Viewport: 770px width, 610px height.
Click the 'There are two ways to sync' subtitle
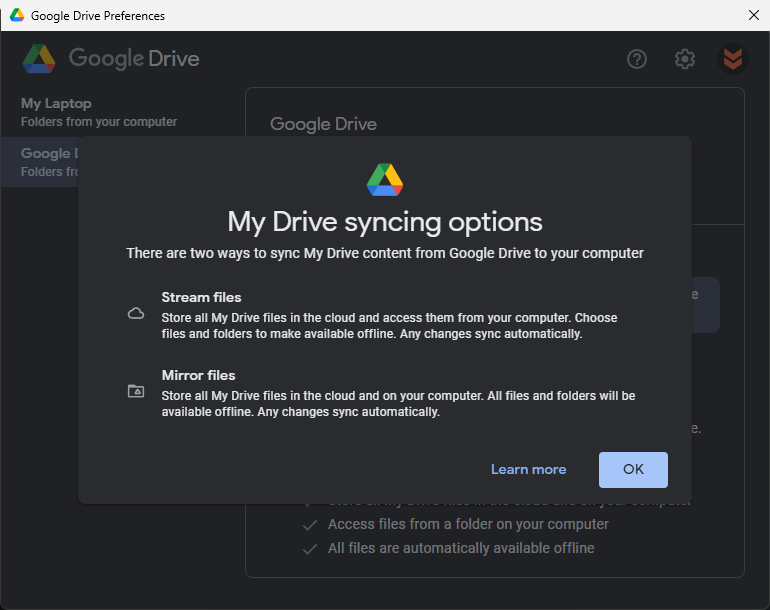[385, 253]
